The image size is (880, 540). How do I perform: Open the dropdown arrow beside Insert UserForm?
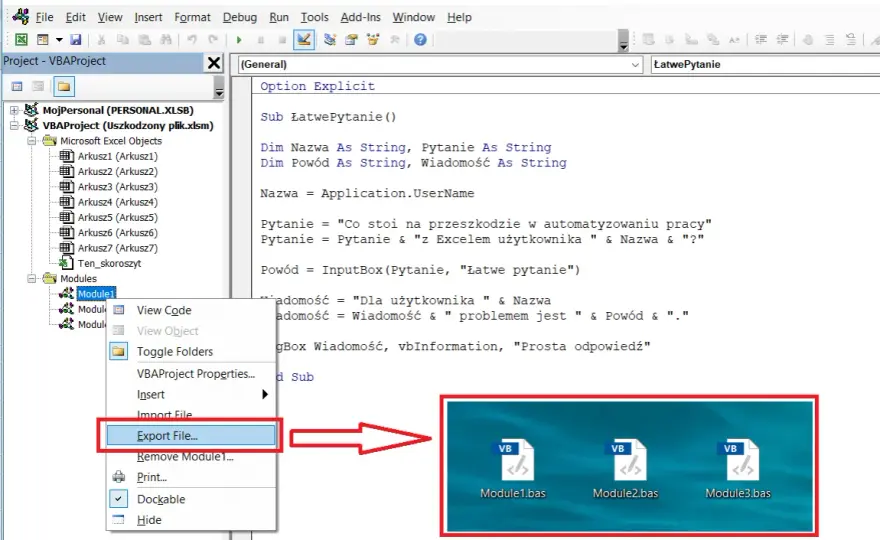[x=58, y=39]
